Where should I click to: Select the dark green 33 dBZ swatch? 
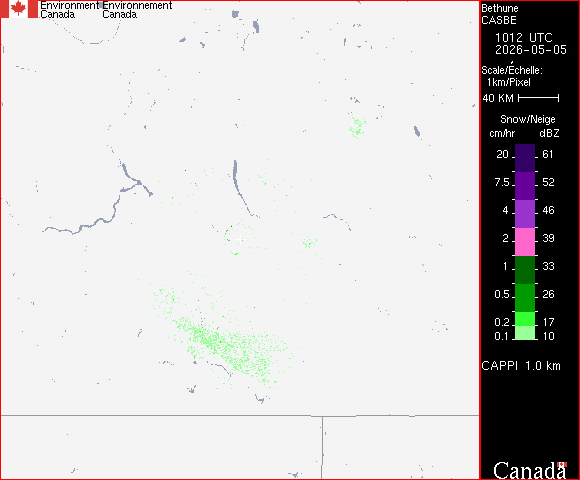tap(525, 270)
